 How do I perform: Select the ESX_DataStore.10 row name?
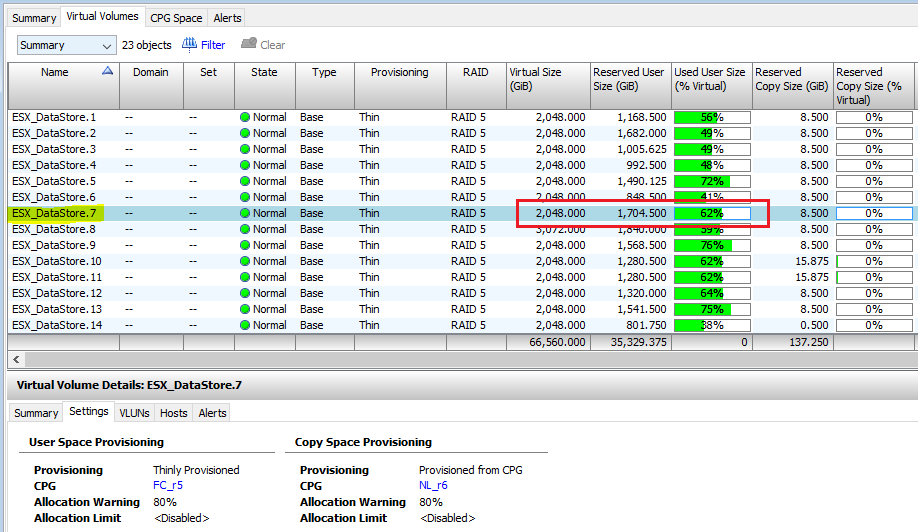(57, 261)
